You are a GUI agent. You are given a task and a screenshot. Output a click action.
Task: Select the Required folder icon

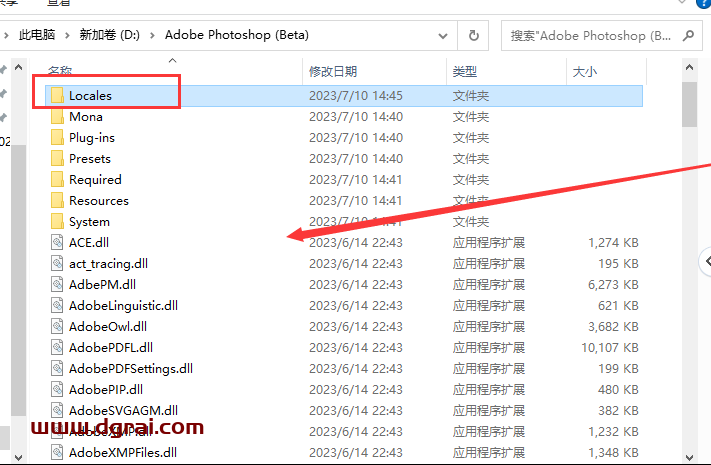[57, 180]
